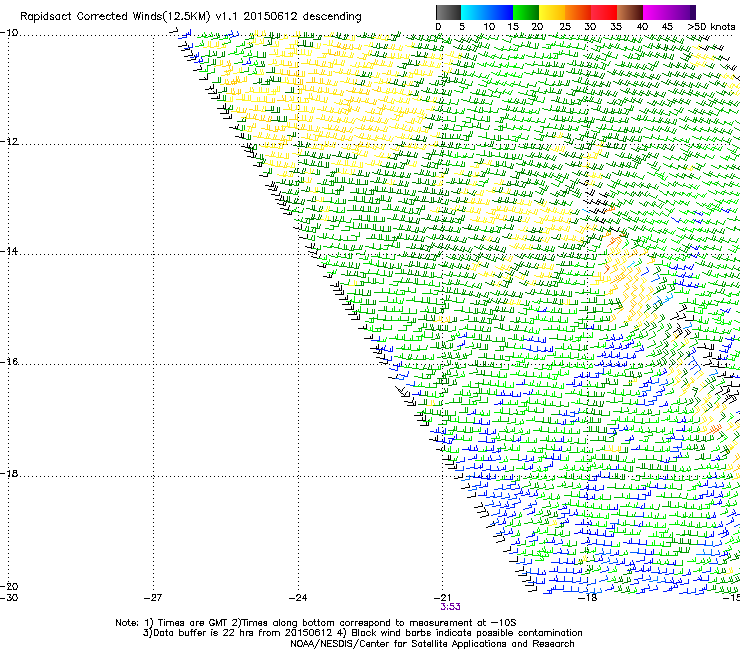Click the gray 0–5 knots legend swatch
Image resolution: width=740 pixels, height=650 pixels.
pos(448,12)
